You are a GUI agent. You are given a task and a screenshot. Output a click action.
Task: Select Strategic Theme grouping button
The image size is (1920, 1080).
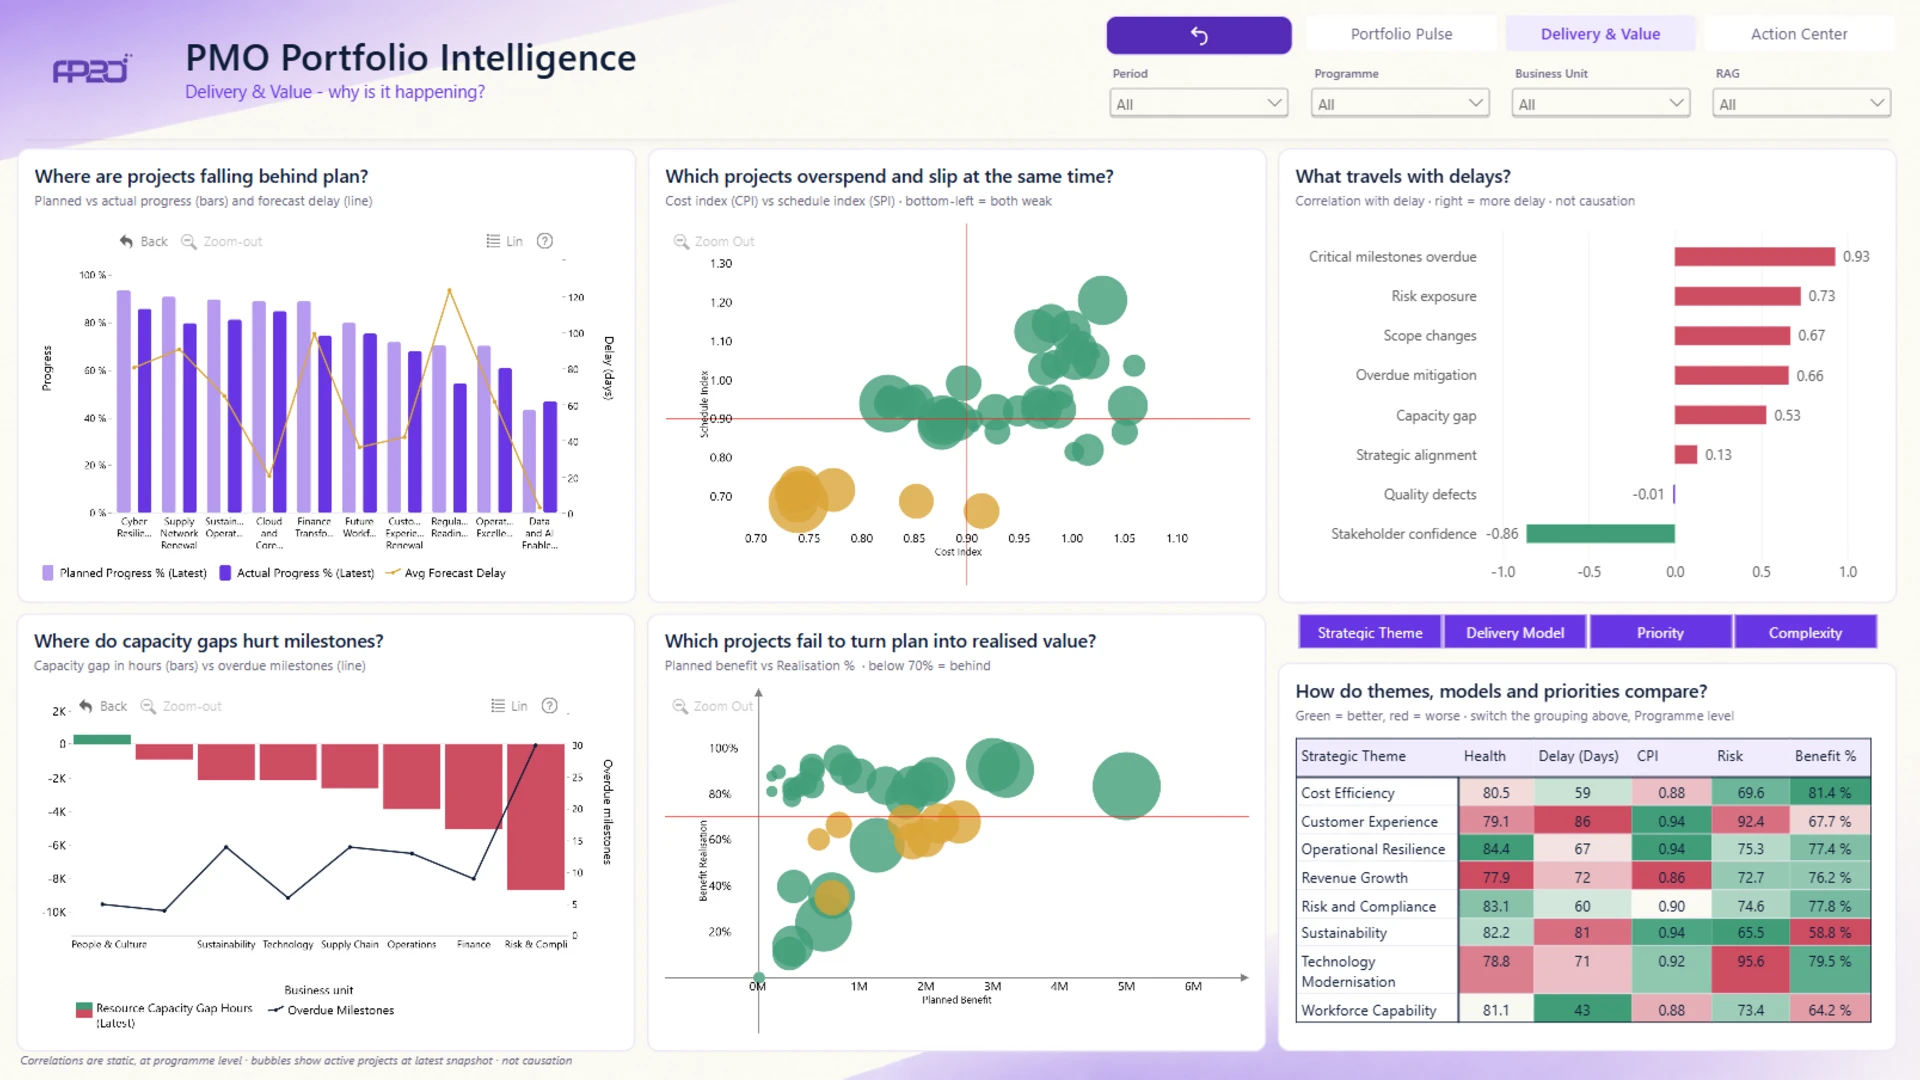[x=1370, y=632]
